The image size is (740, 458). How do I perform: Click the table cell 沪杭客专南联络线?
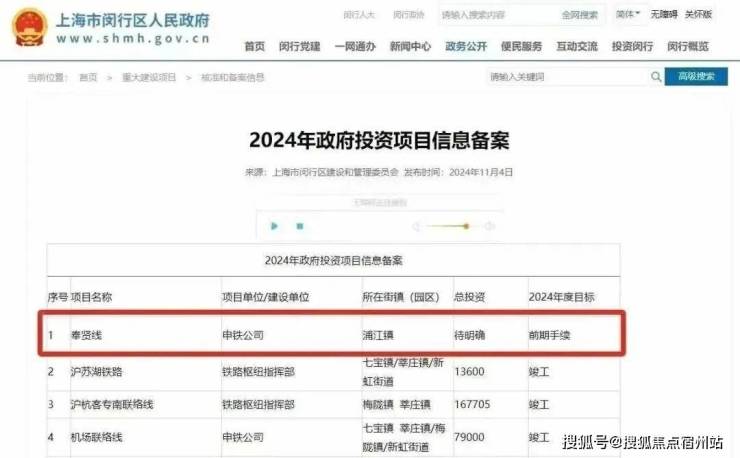coord(112,405)
